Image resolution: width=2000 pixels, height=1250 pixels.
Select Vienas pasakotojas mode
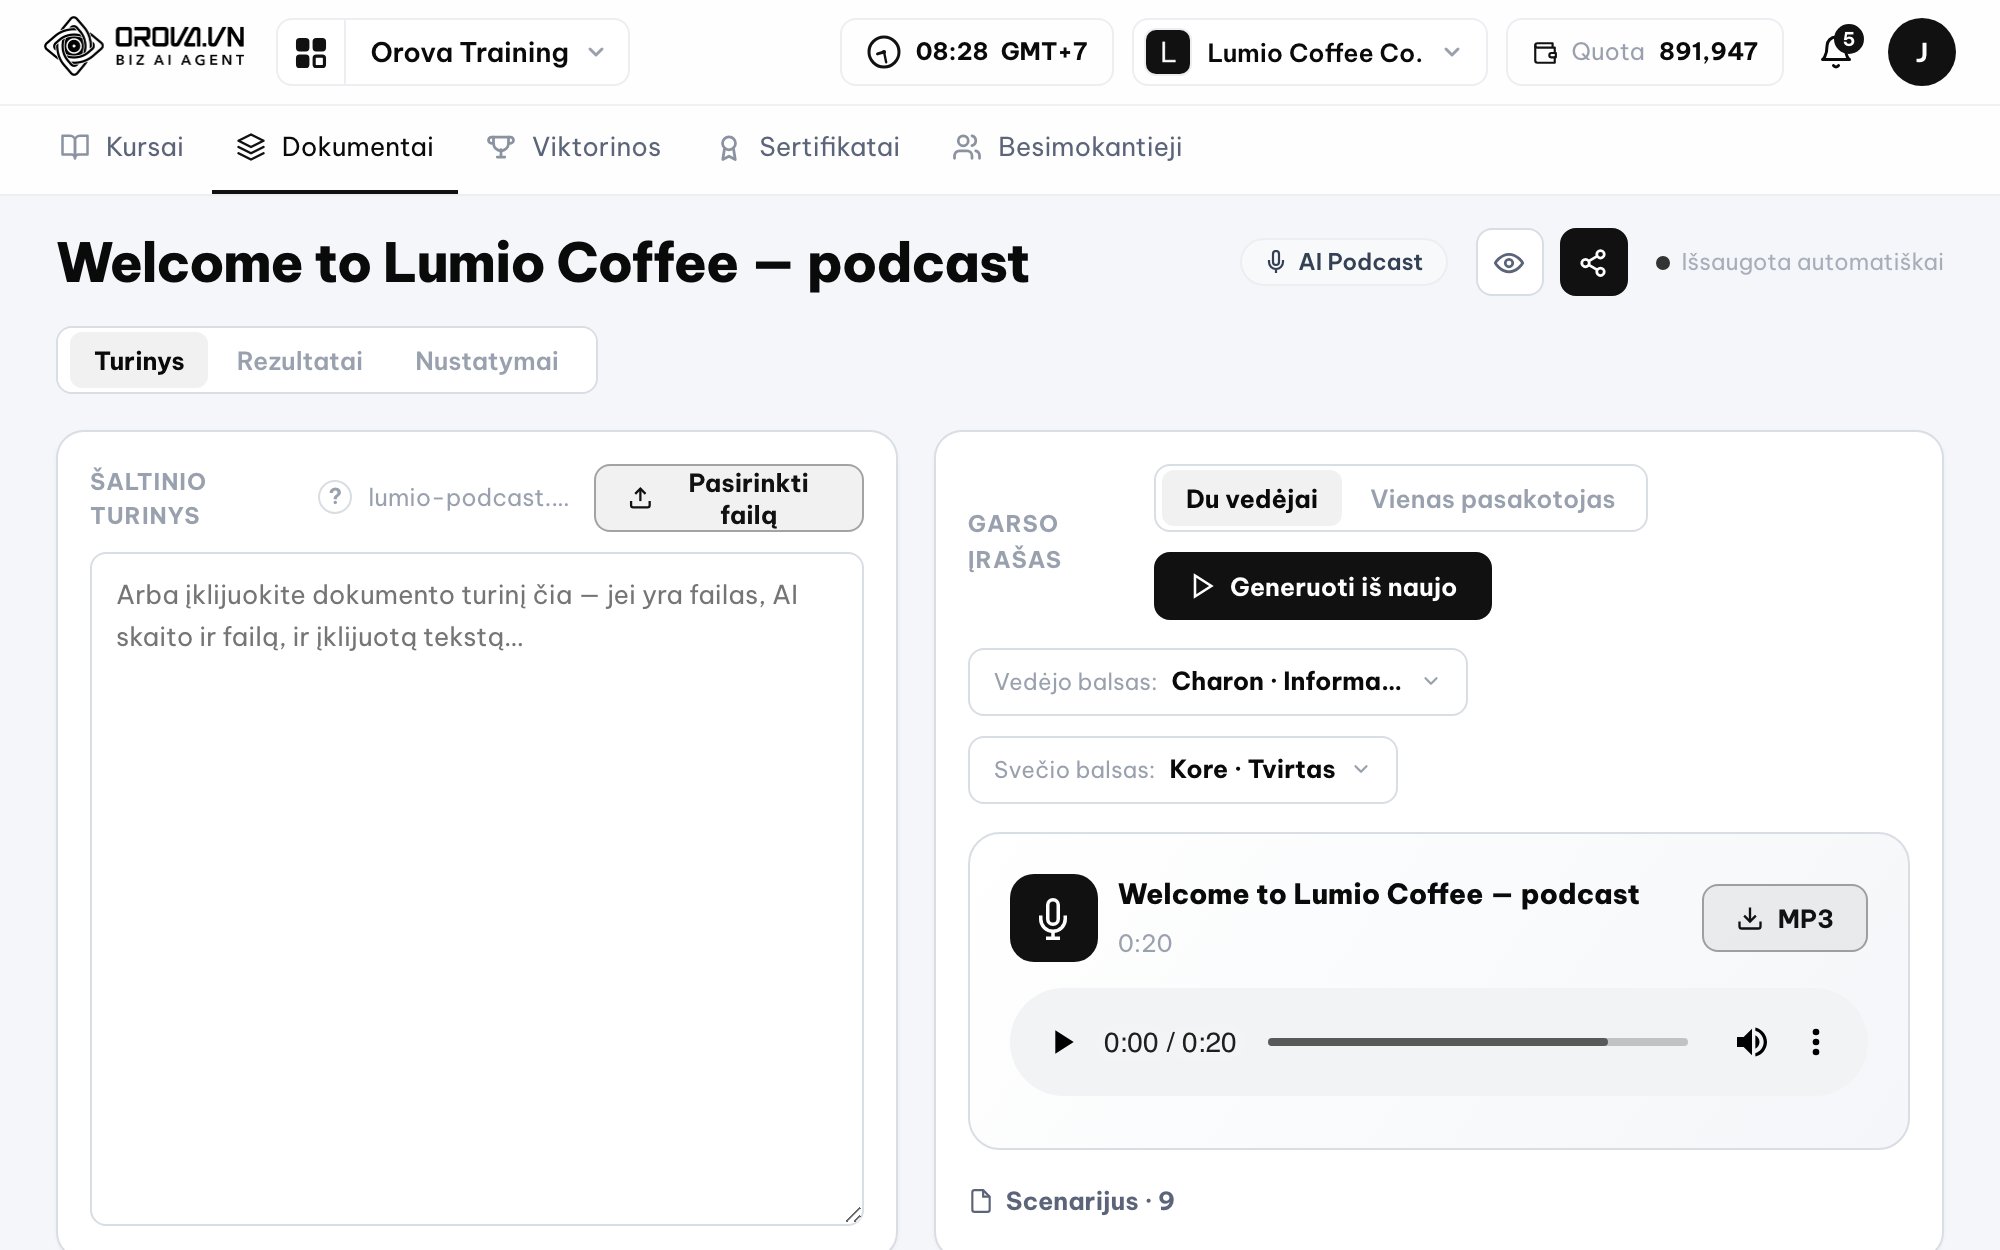pyautogui.click(x=1492, y=498)
